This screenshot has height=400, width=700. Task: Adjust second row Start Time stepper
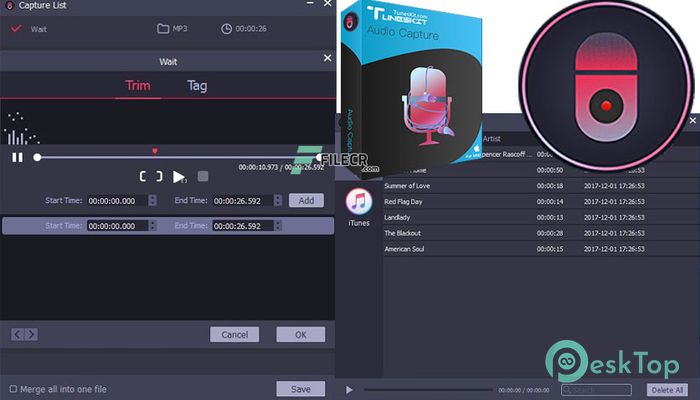pyautogui.click(x=152, y=225)
